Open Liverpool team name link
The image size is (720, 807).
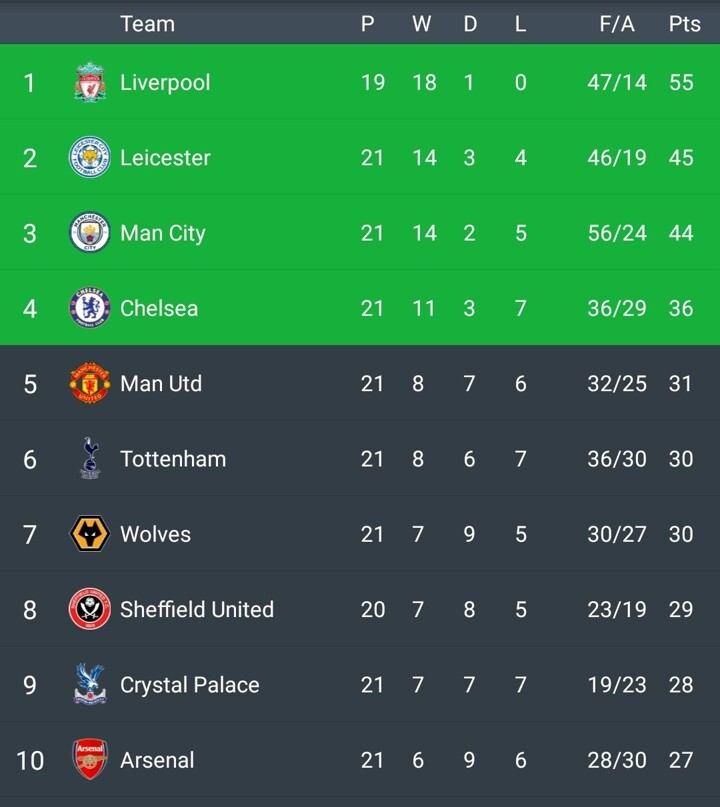165,82
